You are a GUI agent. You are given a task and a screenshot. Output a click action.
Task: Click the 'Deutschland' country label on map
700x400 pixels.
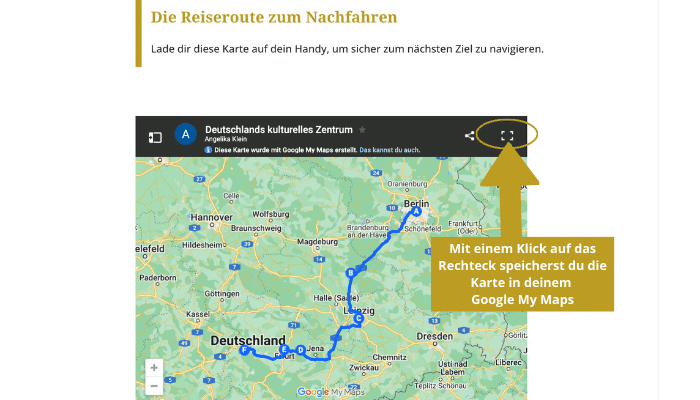(x=248, y=341)
